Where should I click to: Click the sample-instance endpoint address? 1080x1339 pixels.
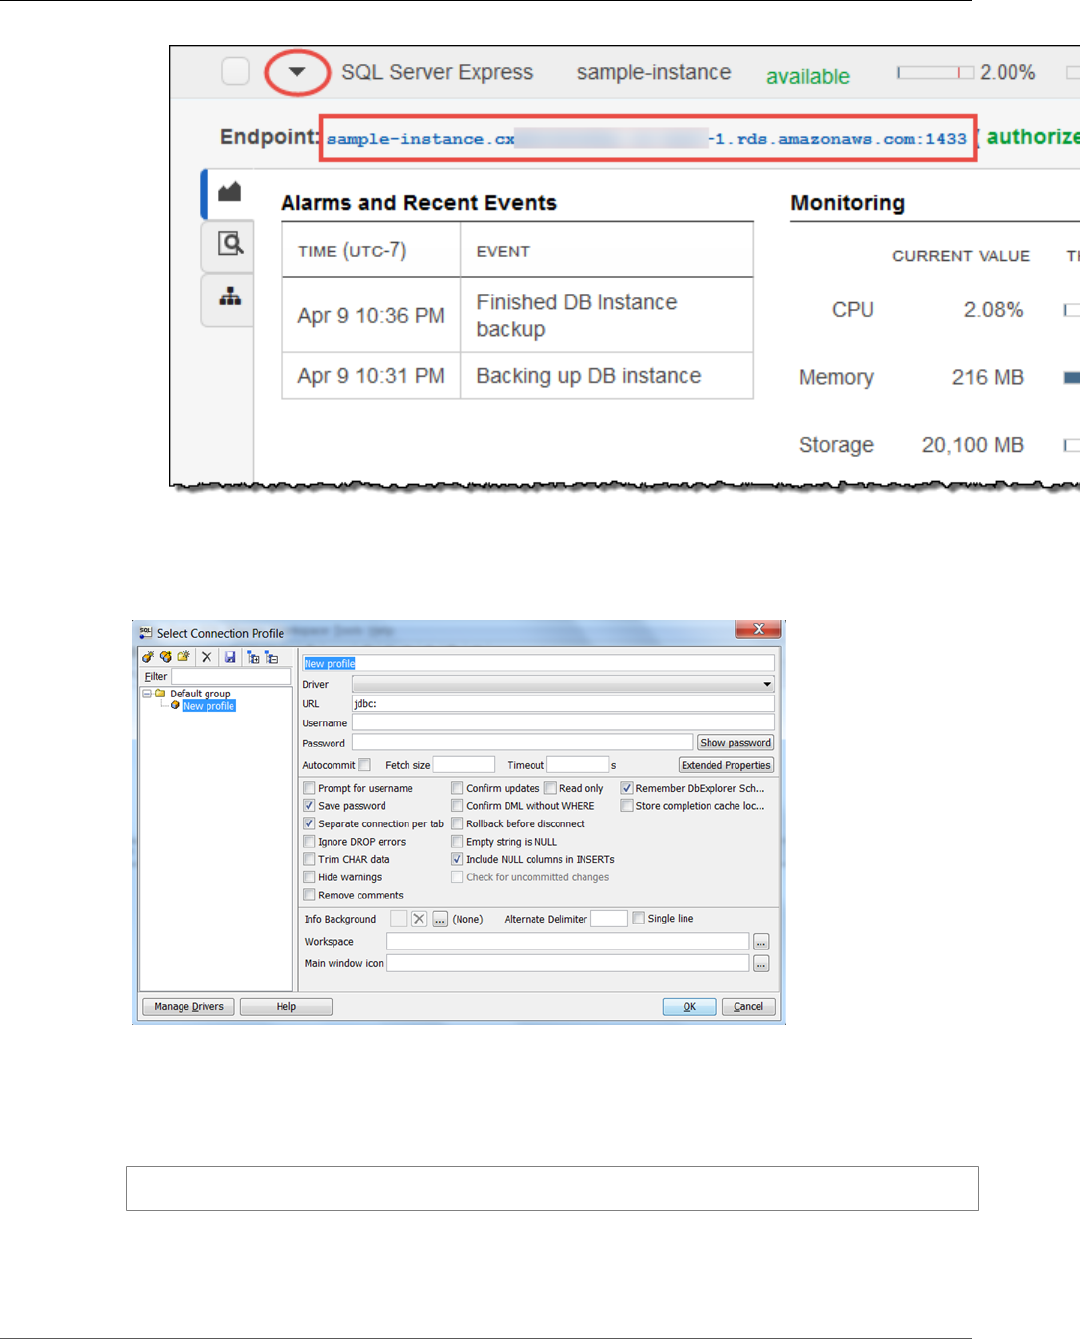(x=647, y=139)
